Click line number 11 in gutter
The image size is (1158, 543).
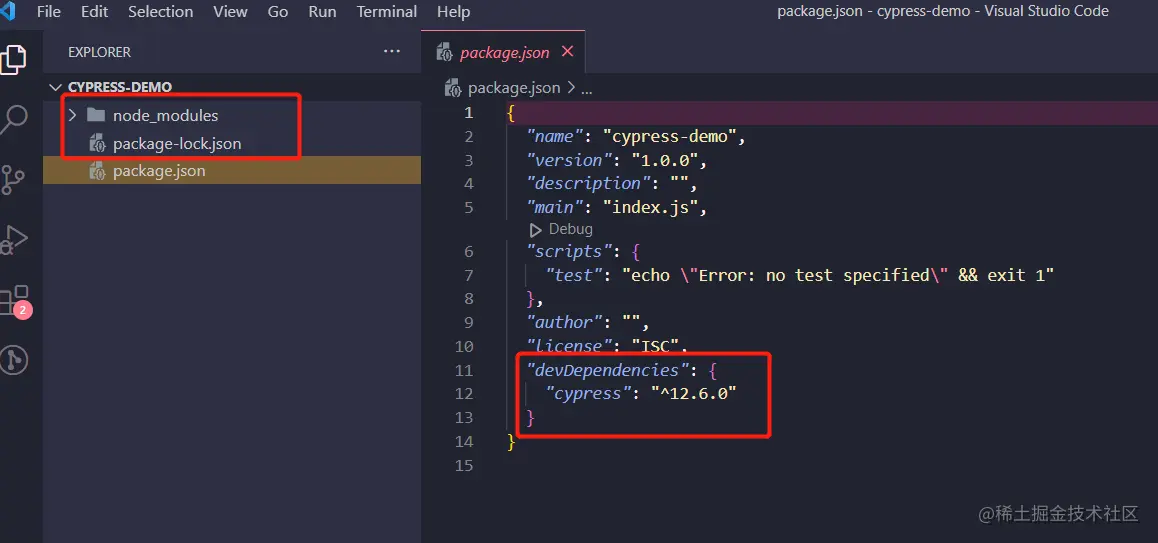[x=465, y=369]
